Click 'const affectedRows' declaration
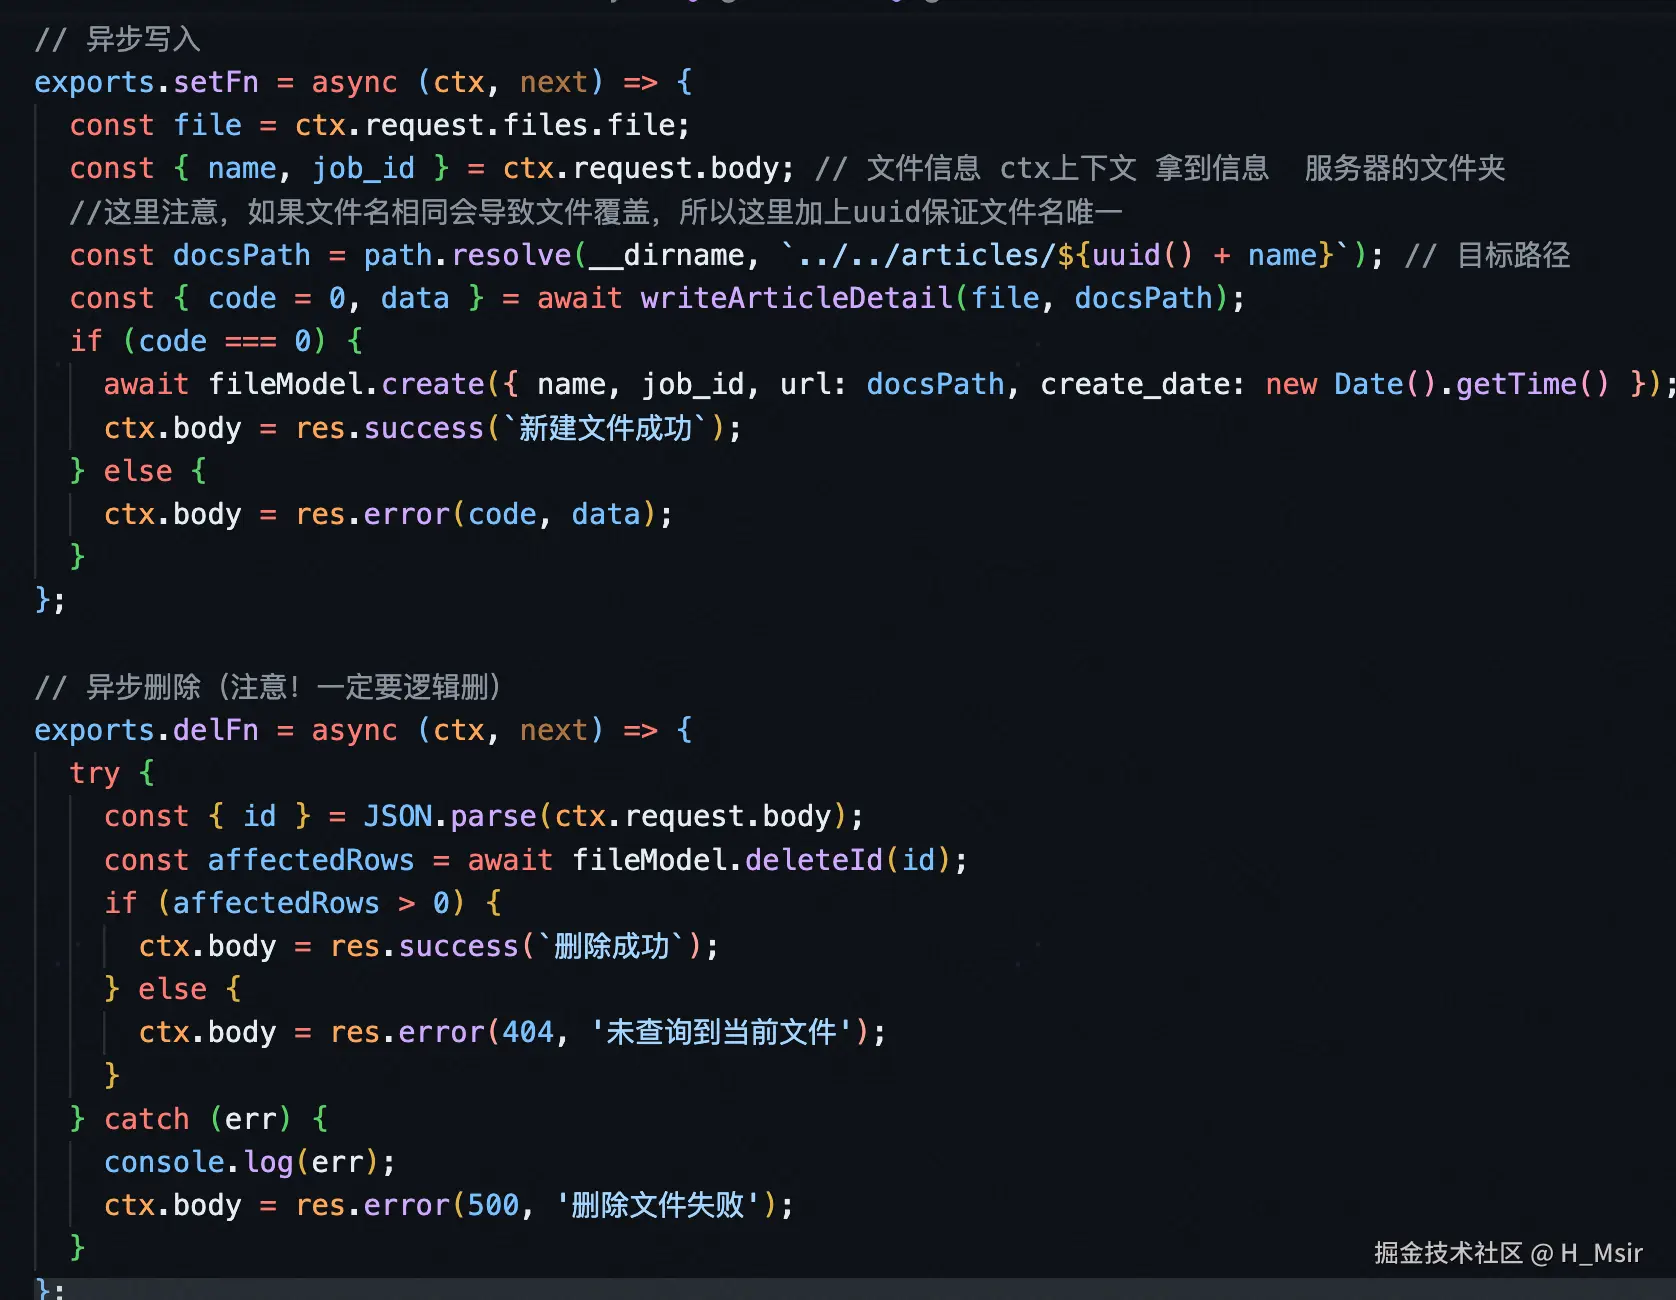Screen dimensions: 1676x1300 pyautogui.click(x=259, y=860)
